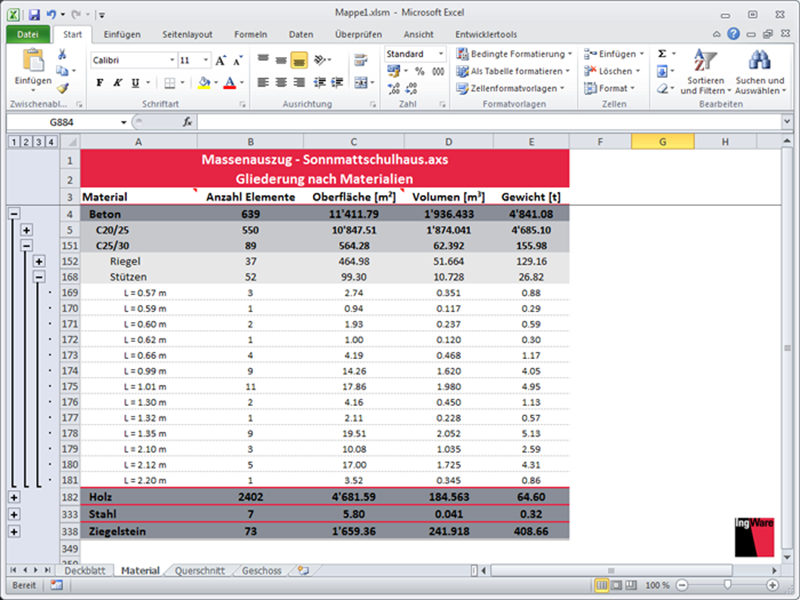The image size is (800, 600).
Task: Toggle bold formatting (F)
Action: coord(100,83)
